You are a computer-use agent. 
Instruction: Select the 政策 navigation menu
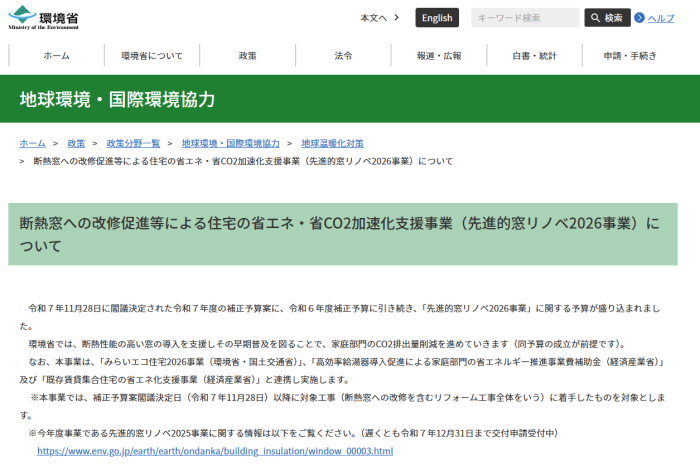(248, 56)
